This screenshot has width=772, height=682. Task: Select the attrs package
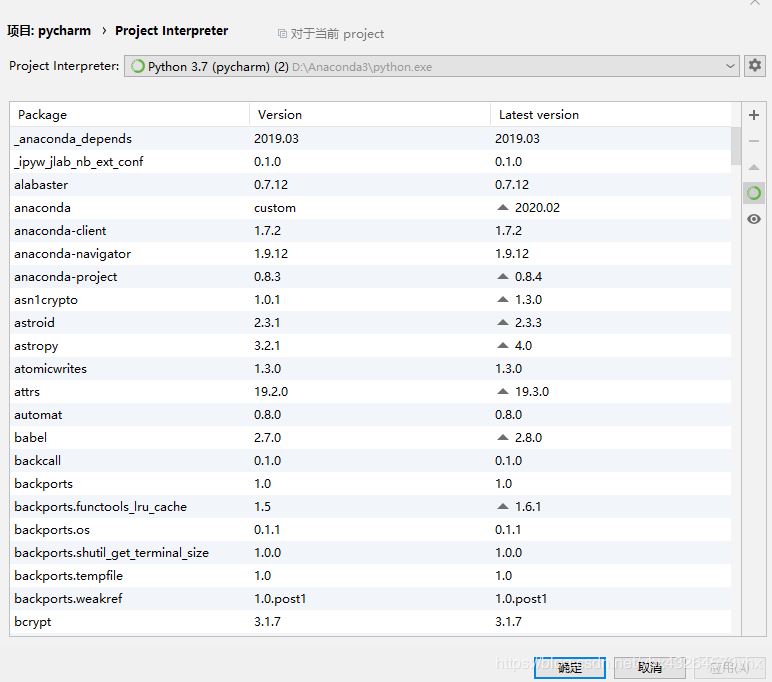pyautogui.click(x=370, y=391)
